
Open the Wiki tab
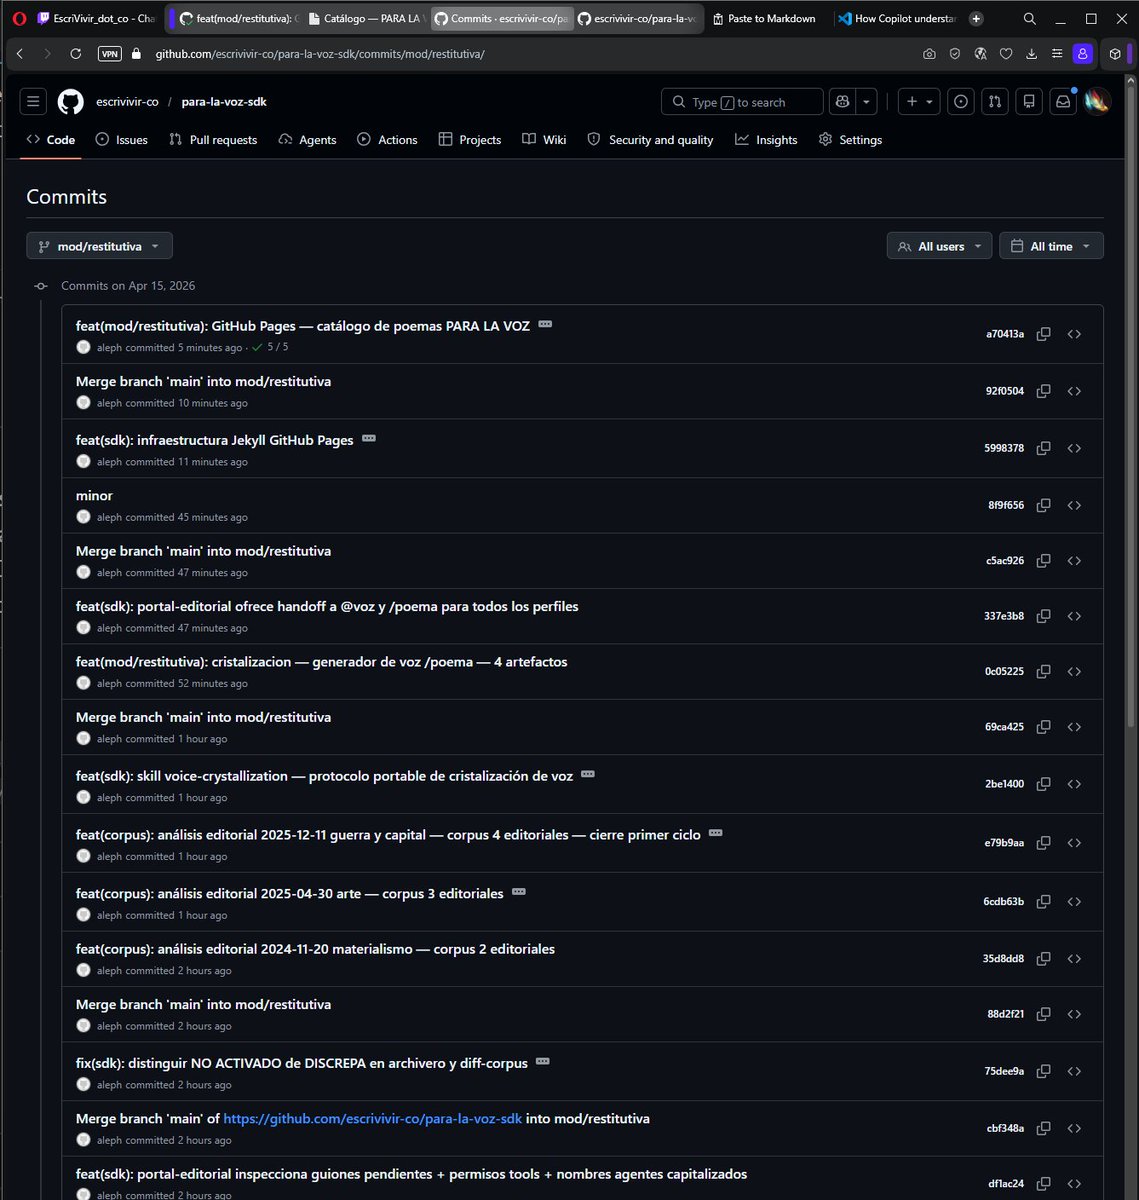click(x=544, y=140)
